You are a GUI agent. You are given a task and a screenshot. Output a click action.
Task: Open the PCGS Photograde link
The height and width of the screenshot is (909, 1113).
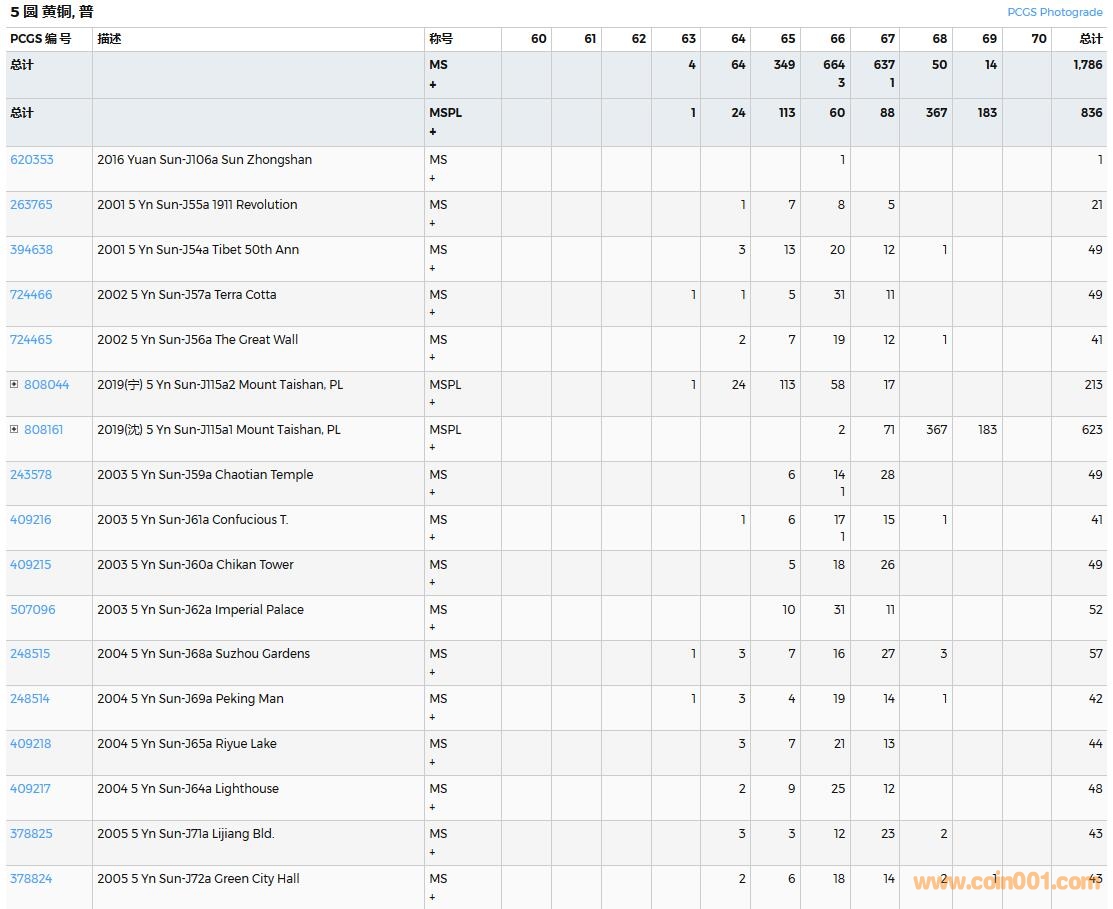(1054, 12)
